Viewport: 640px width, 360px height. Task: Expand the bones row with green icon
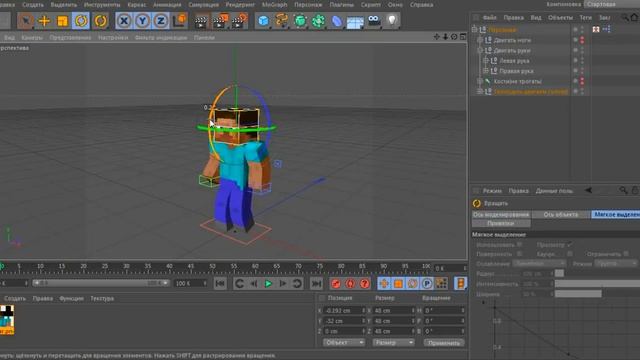pos(480,81)
